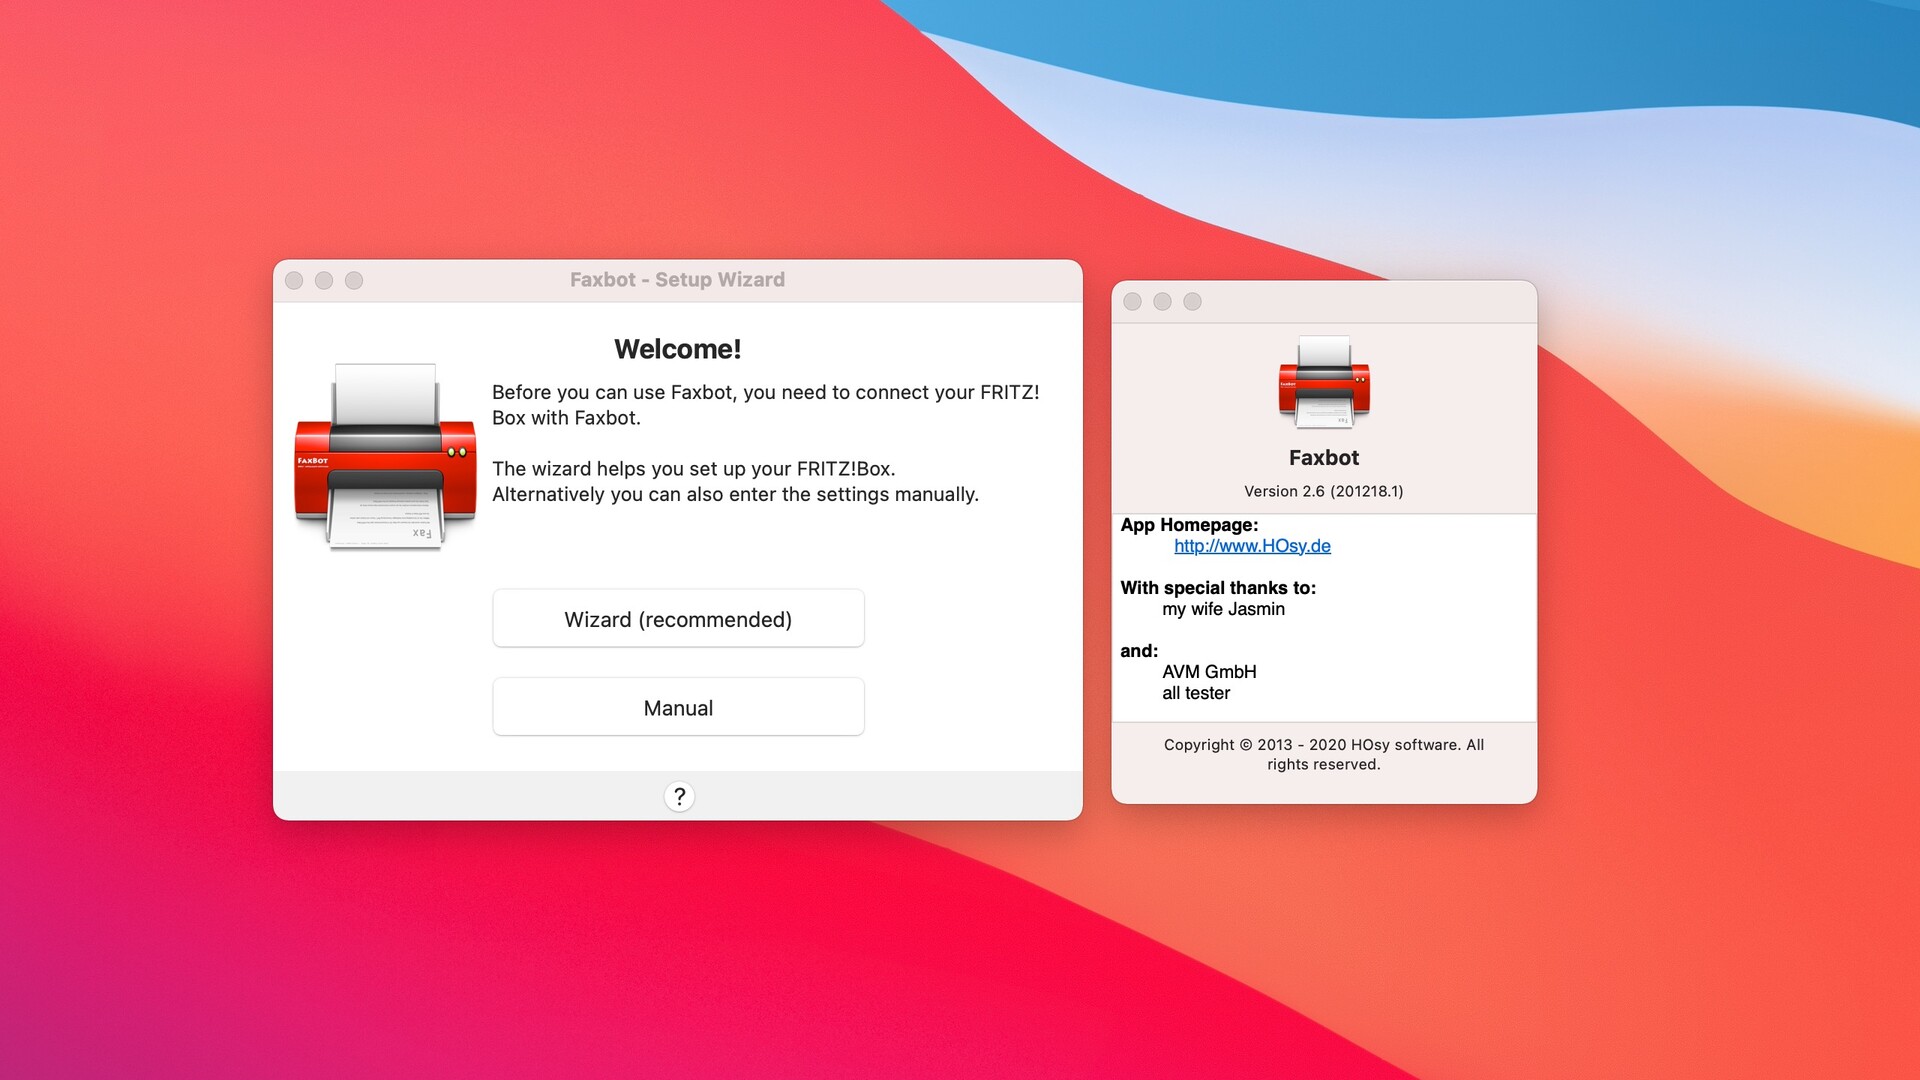
Task: Click 'With special thanks to:' label
Action: pos(1218,588)
